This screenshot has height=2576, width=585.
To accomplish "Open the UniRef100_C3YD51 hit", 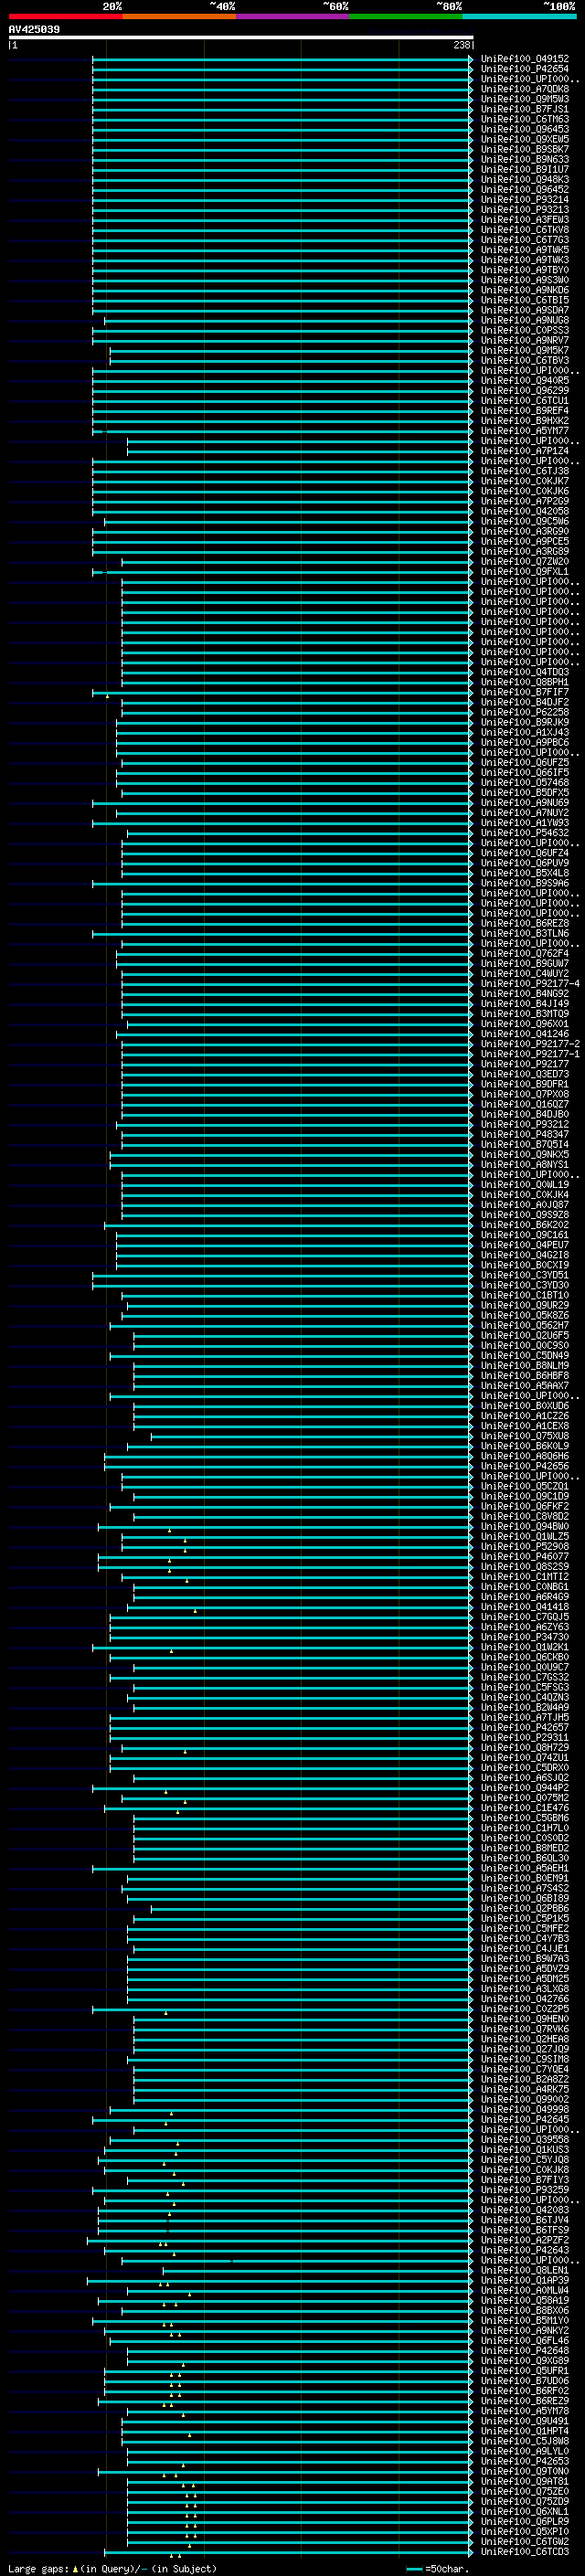I will 525,1275.
